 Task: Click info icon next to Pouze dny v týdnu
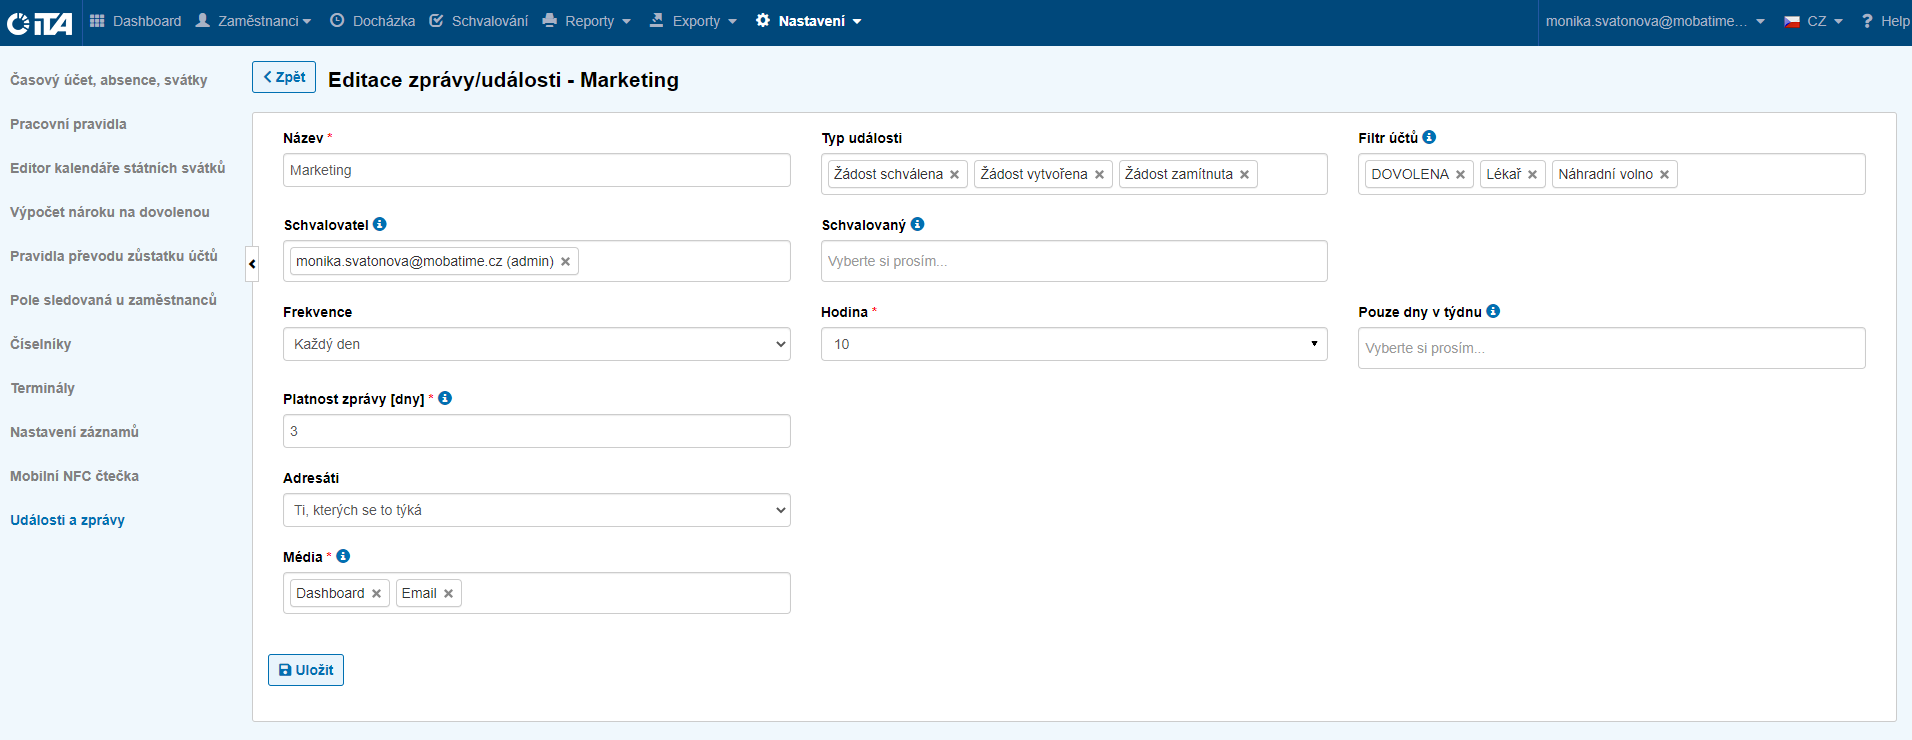coord(1493,311)
